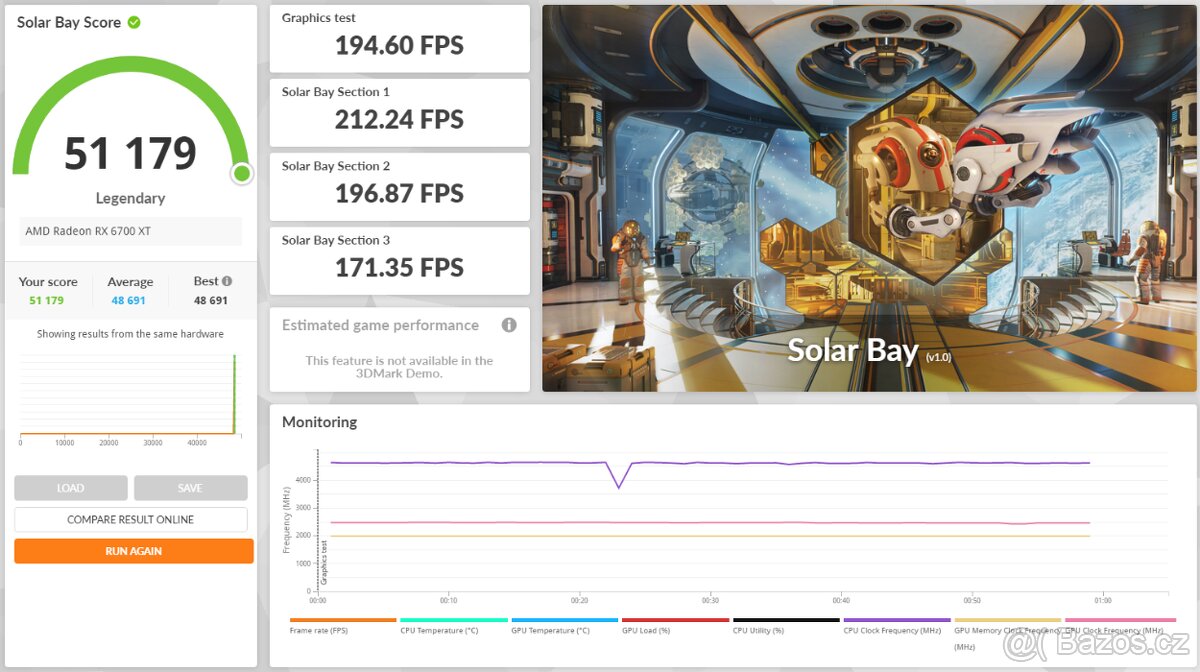Select the Graphics test FPS card

pos(399,38)
